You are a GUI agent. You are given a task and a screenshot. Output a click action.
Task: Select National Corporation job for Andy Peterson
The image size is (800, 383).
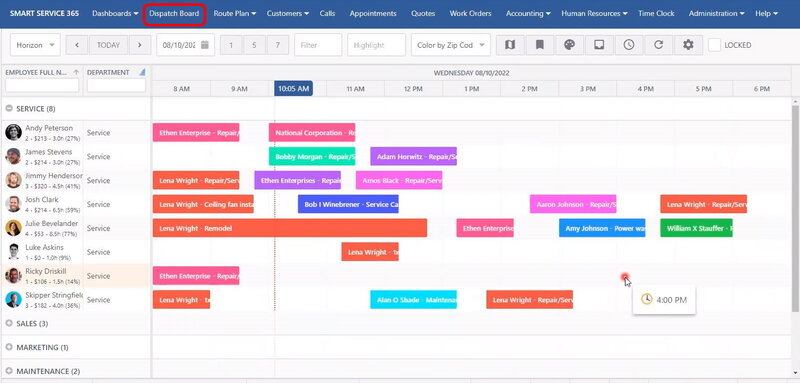pyautogui.click(x=312, y=133)
